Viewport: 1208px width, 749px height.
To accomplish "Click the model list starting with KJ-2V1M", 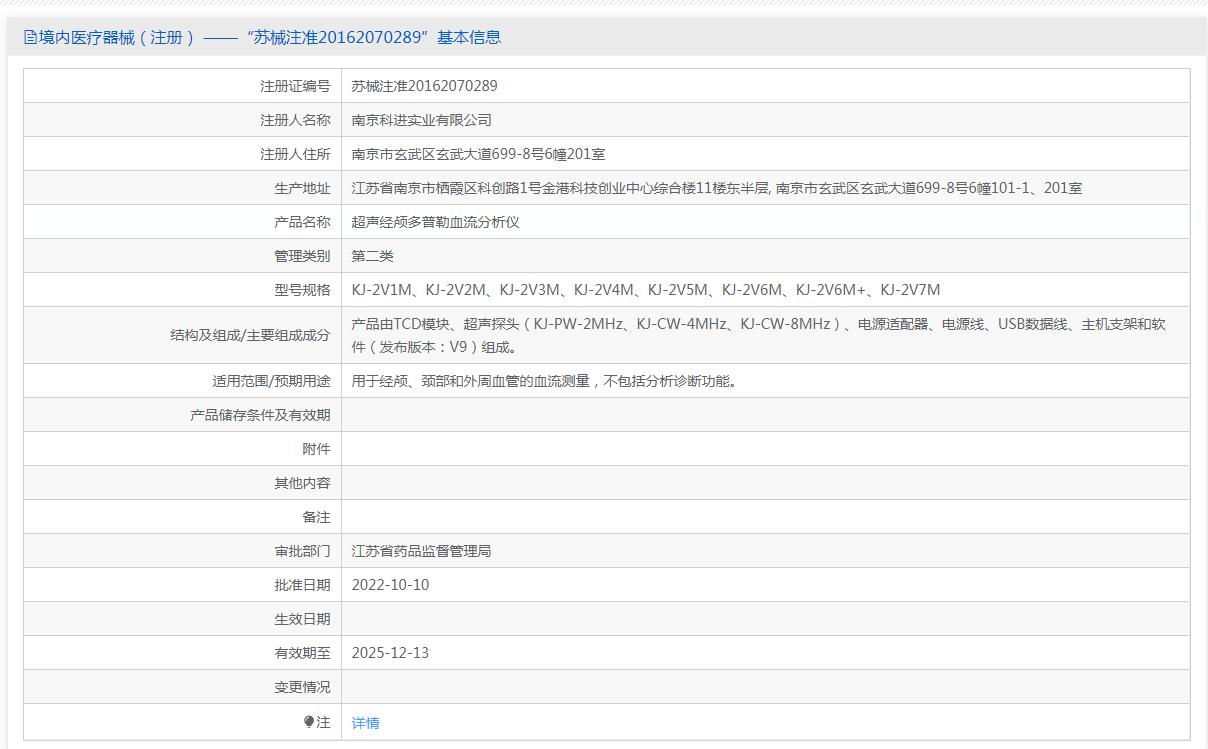I will (x=645, y=290).
